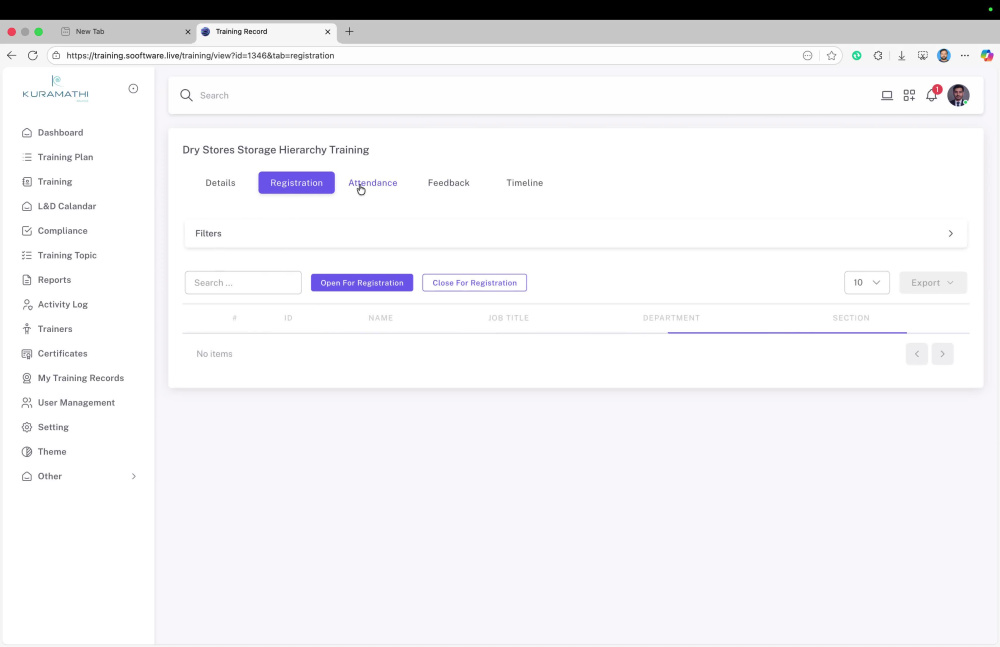The image size is (1000, 647).
Task: Click Open For Registration button
Action: coord(362,283)
